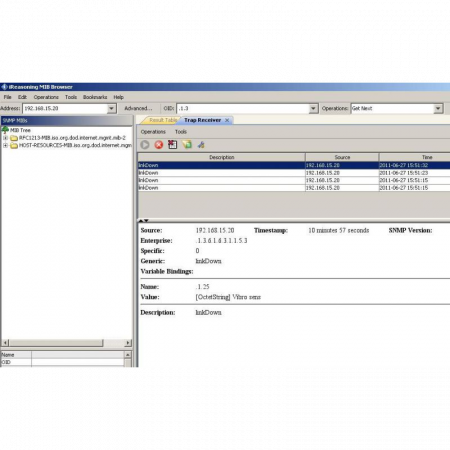Expand the RFC1213-MIB tree node

(5, 138)
